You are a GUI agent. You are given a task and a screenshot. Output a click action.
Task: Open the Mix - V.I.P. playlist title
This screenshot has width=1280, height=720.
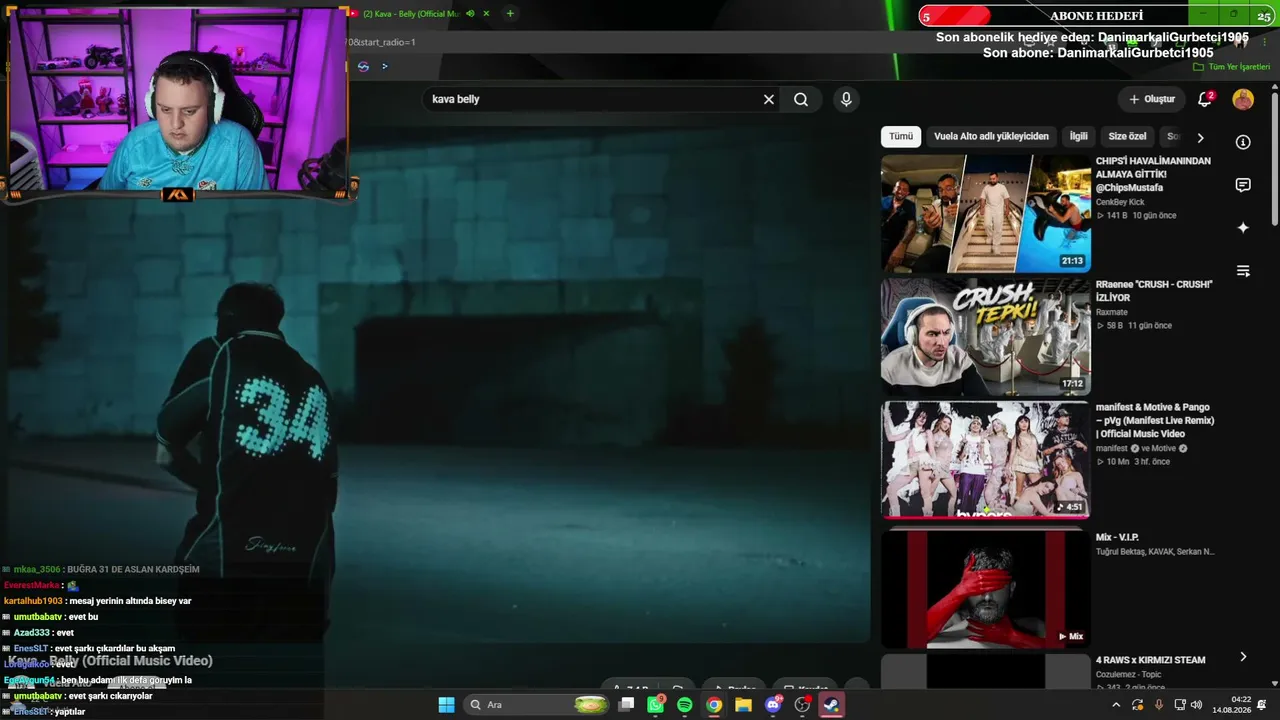point(1117,538)
